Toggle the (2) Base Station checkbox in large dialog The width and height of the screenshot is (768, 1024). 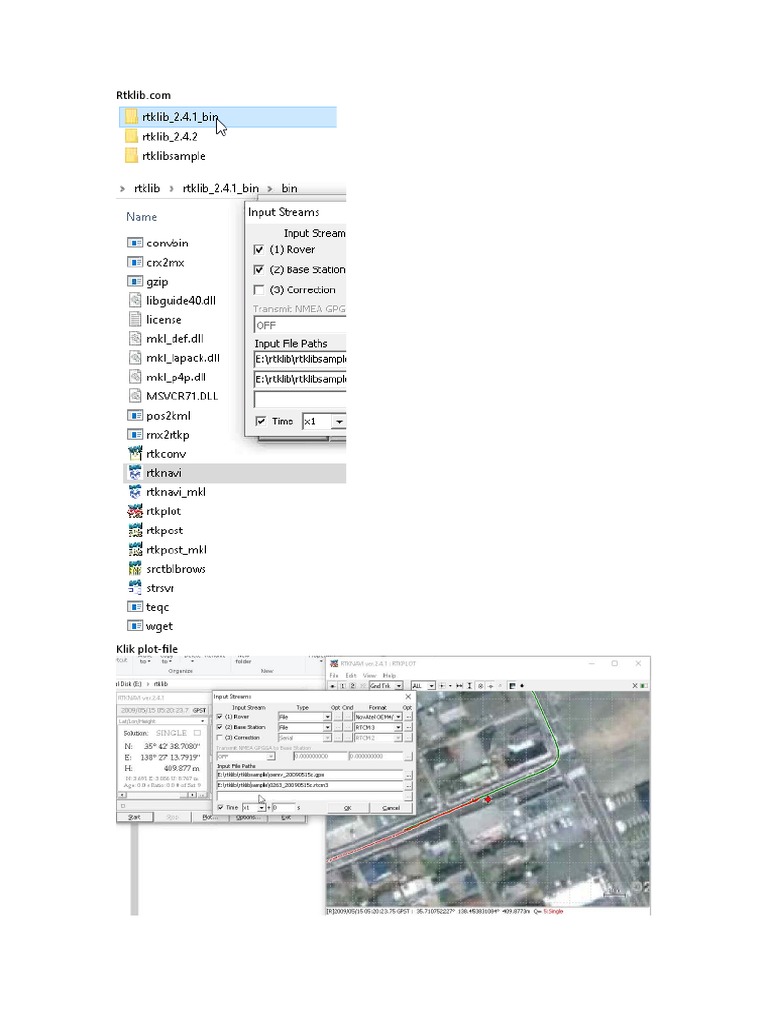pyautogui.click(x=259, y=269)
